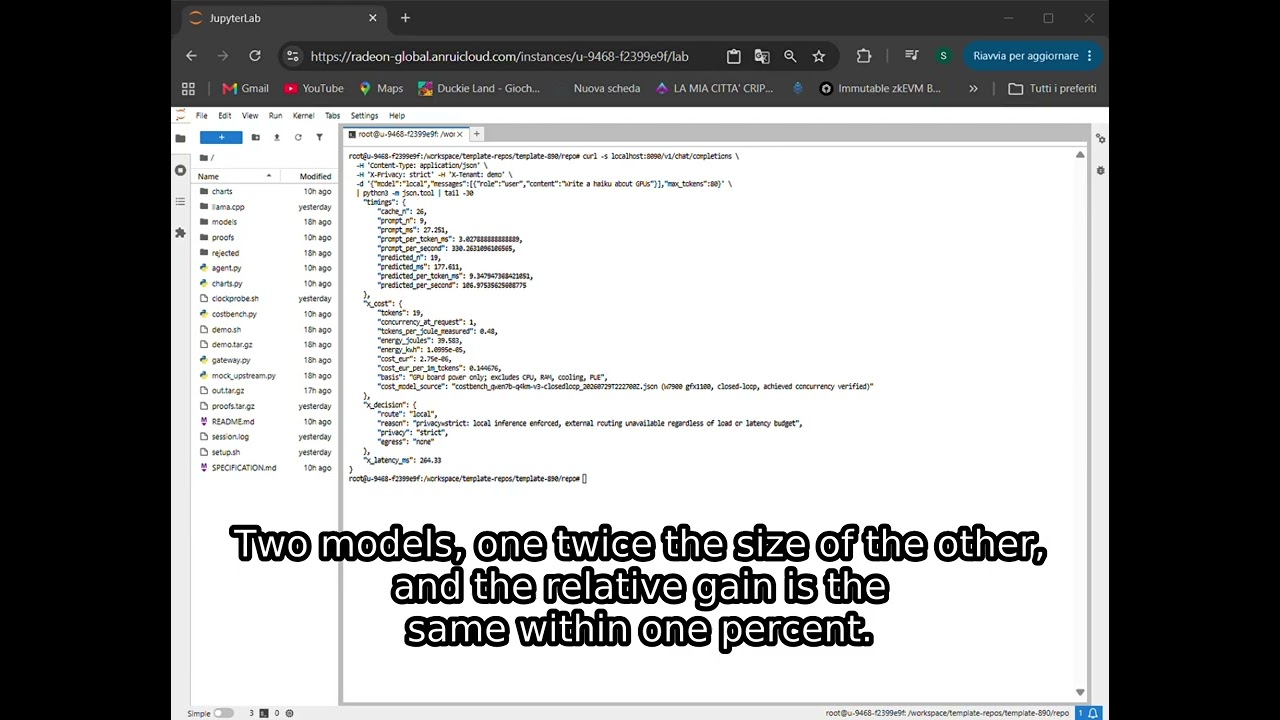Click the terminal scrollbar up arrow
This screenshot has width=1280, height=720.
(1080, 155)
